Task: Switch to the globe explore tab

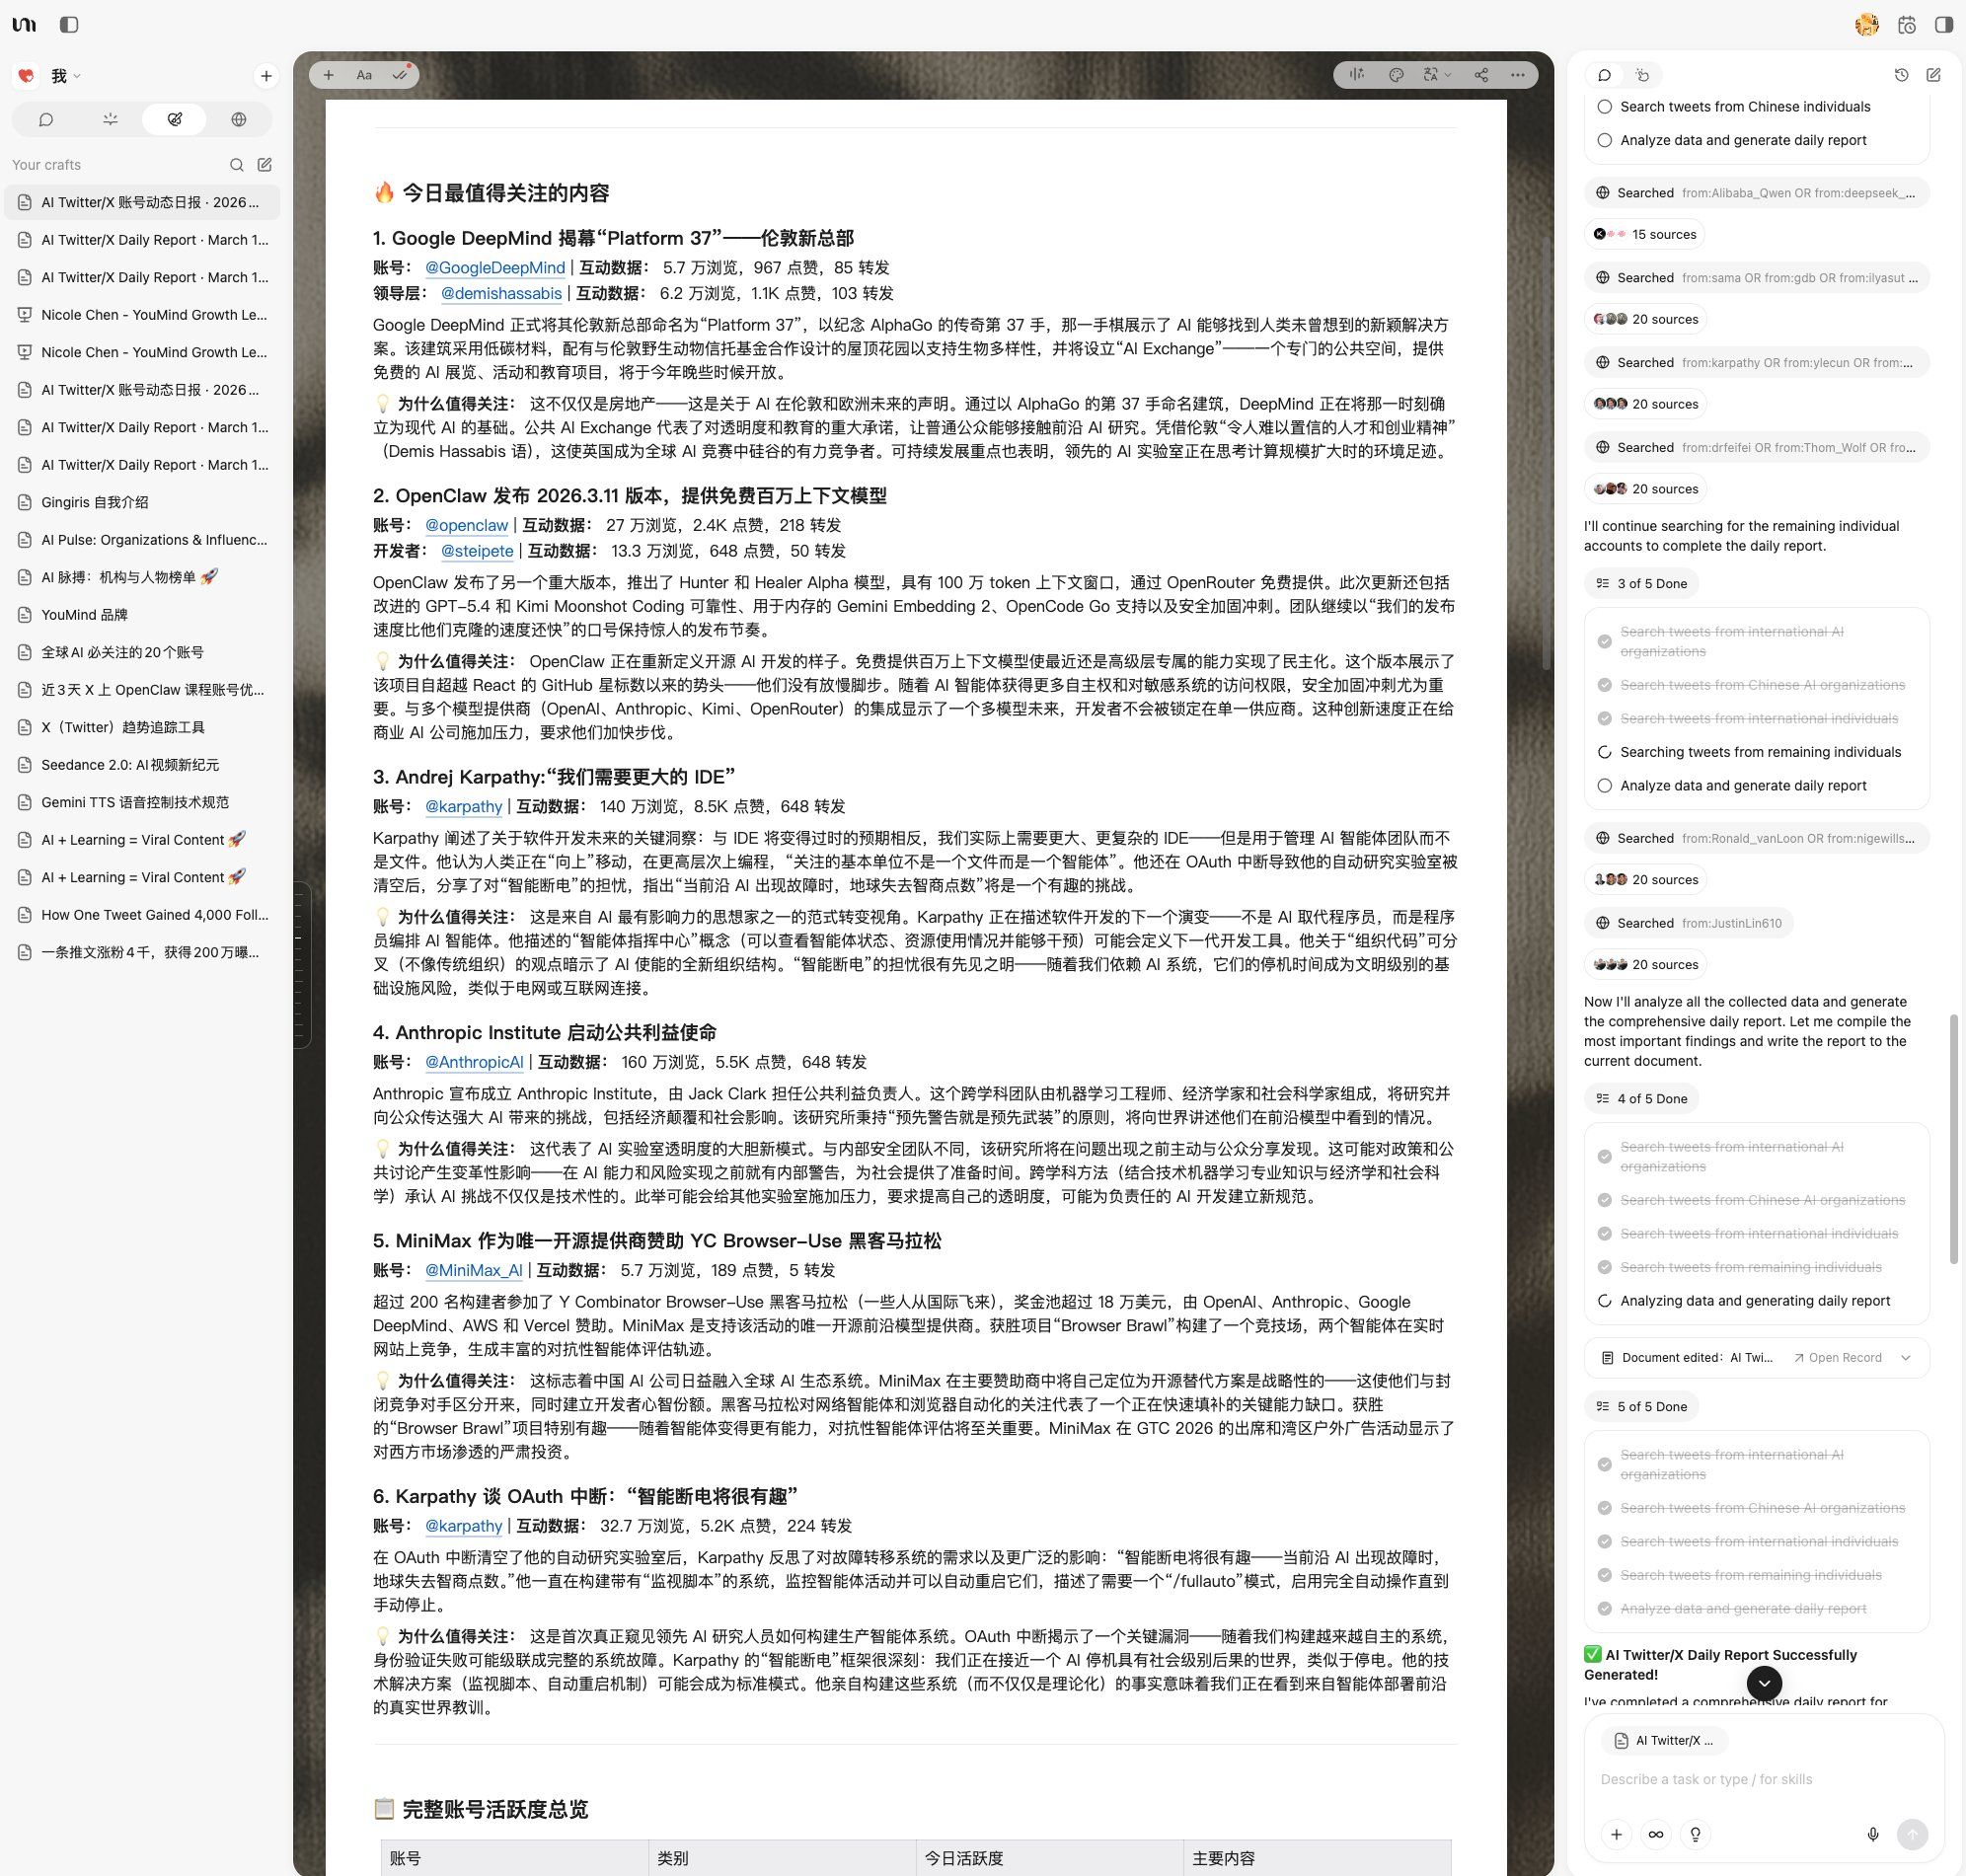Action: [x=238, y=120]
